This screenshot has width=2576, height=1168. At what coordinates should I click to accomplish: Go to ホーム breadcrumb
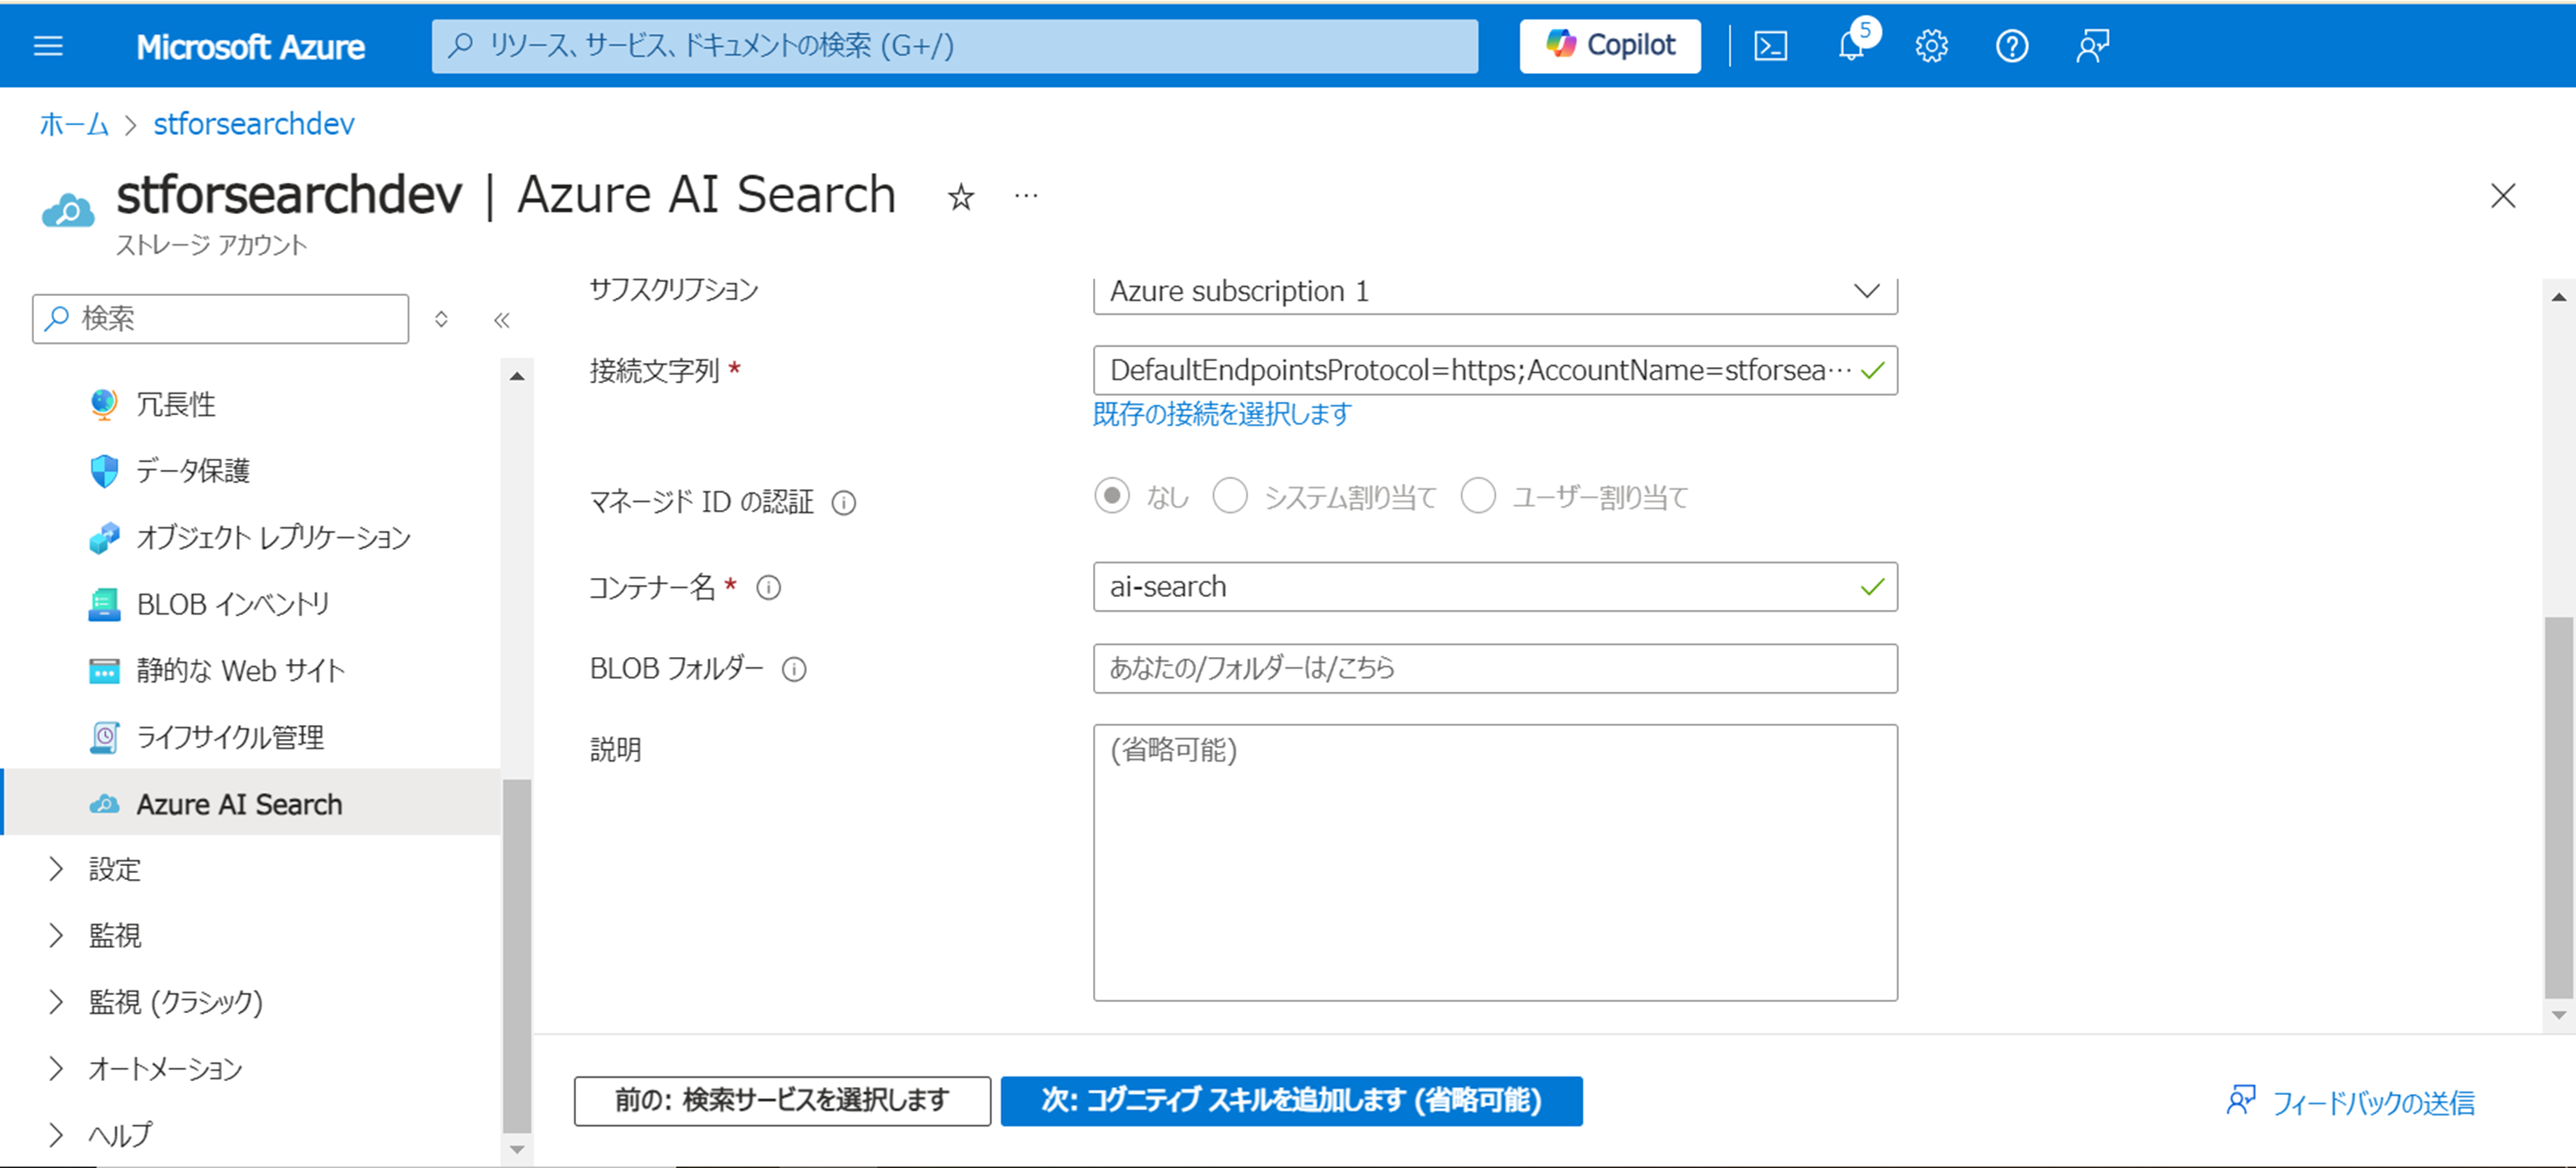(x=74, y=124)
